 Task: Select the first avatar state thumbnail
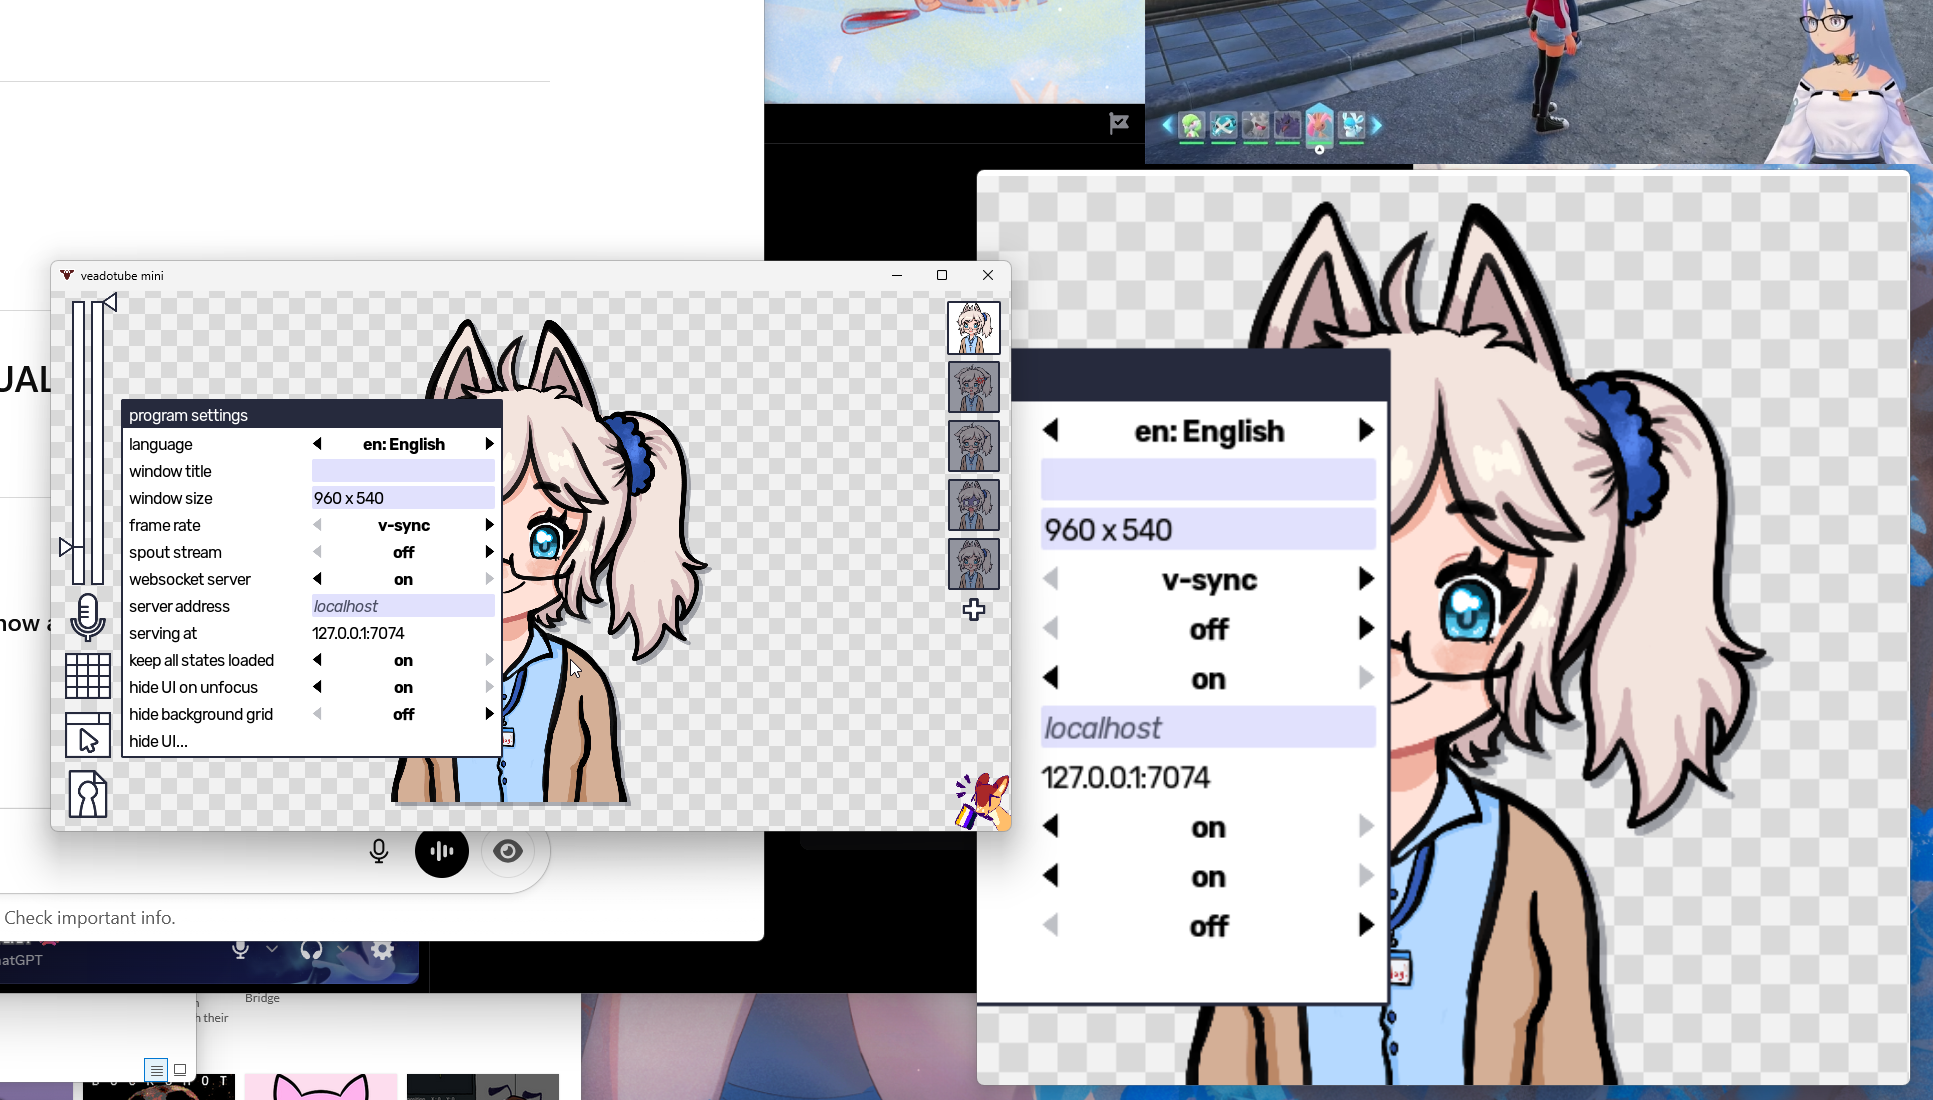tap(974, 328)
